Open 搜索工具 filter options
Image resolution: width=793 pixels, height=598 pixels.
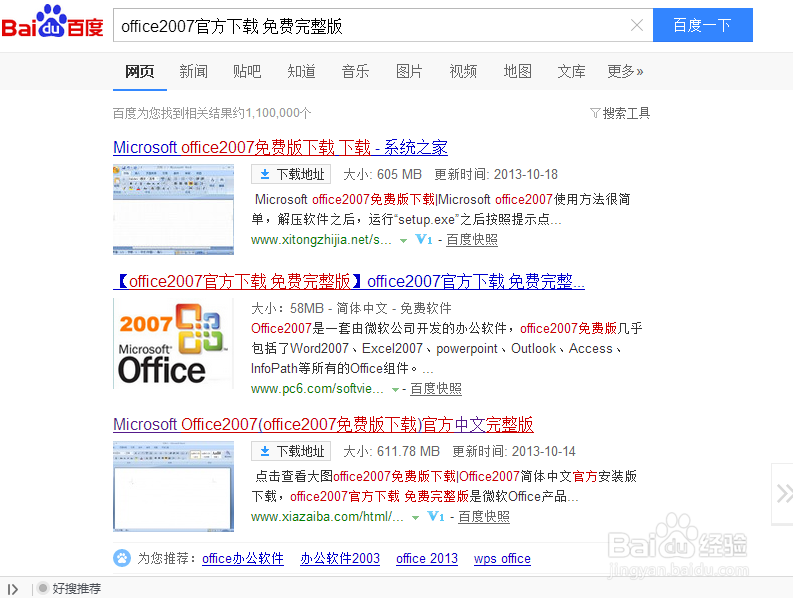click(x=620, y=113)
